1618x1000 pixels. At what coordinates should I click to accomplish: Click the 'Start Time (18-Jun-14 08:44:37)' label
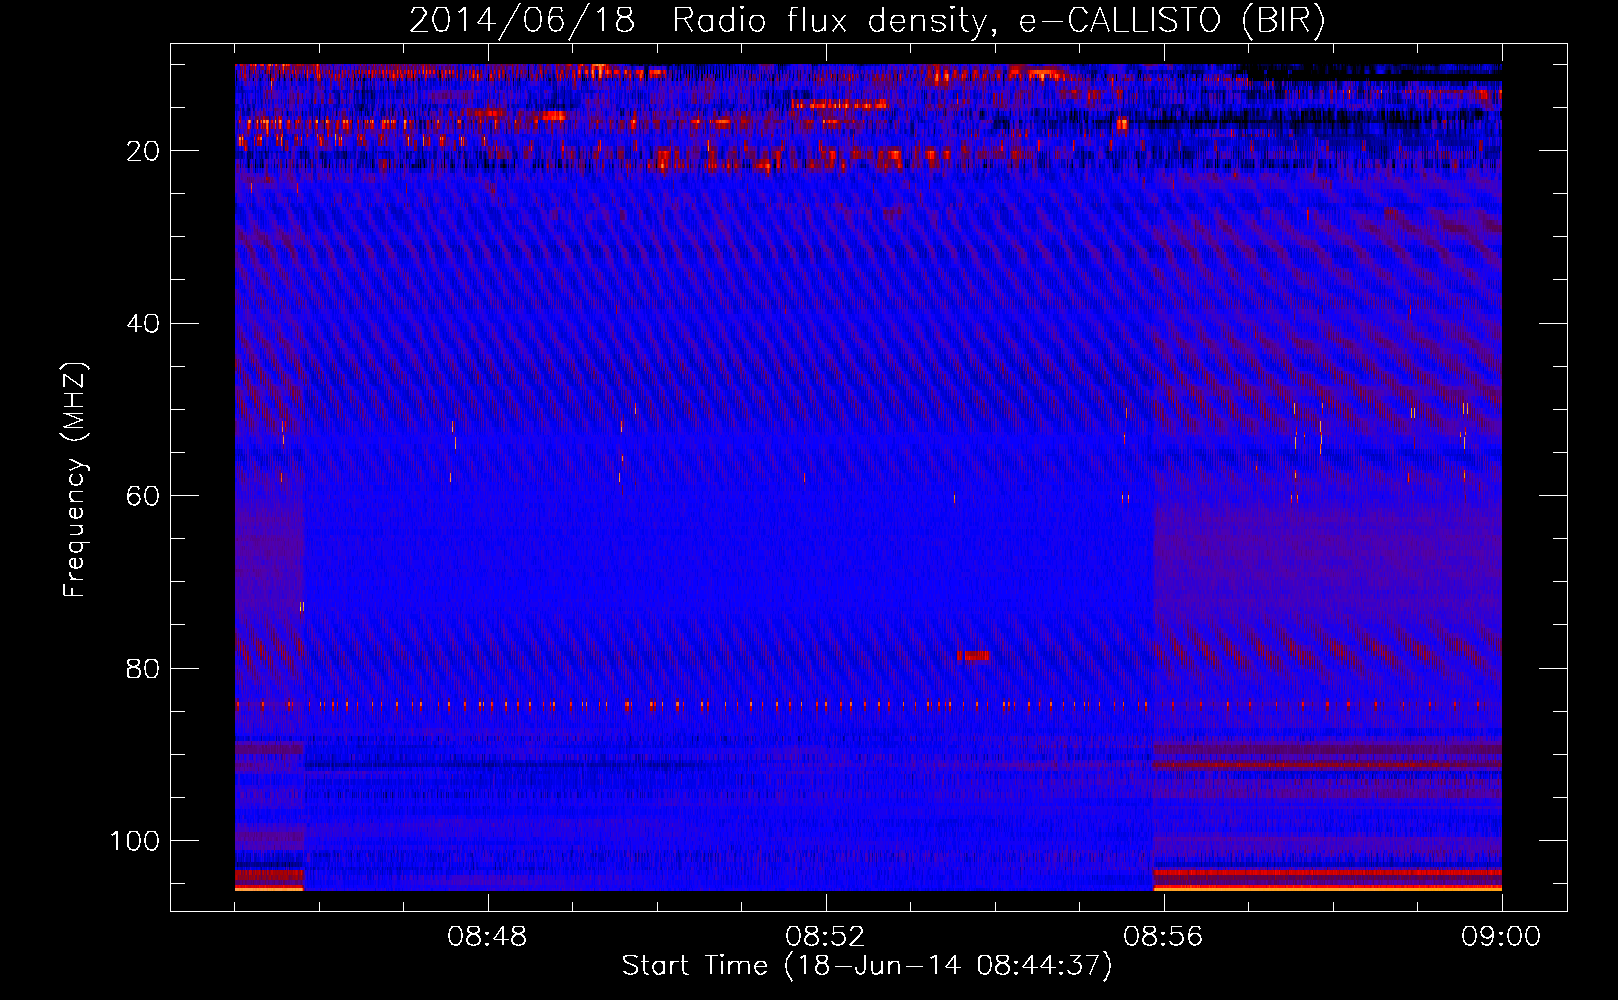pos(866,966)
